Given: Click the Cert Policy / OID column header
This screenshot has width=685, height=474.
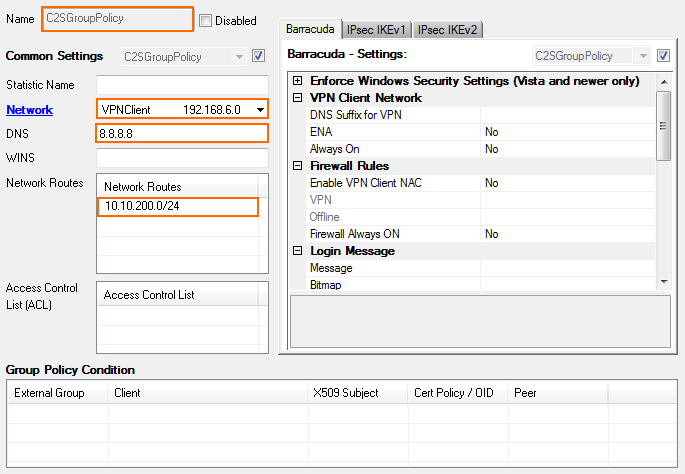Looking at the screenshot, I should [458, 393].
